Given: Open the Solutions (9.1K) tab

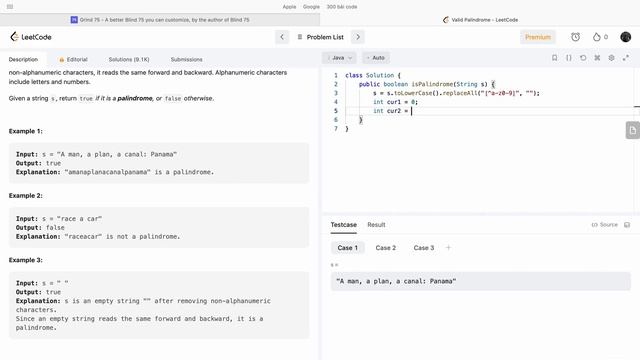Looking at the screenshot, I should 129,60.
